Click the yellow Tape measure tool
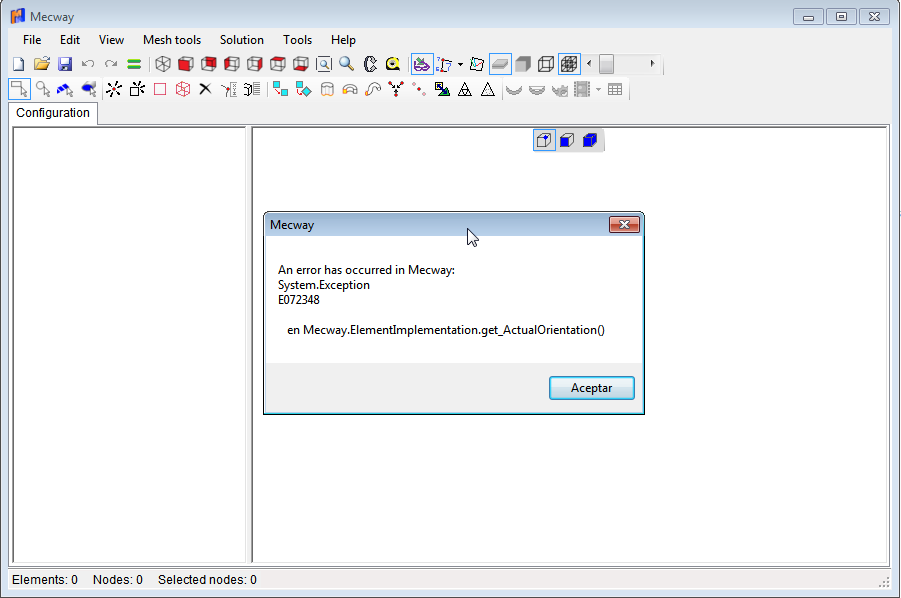The width and height of the screenshot is (901, 598). pyautogui.click(x=393, y=64)
